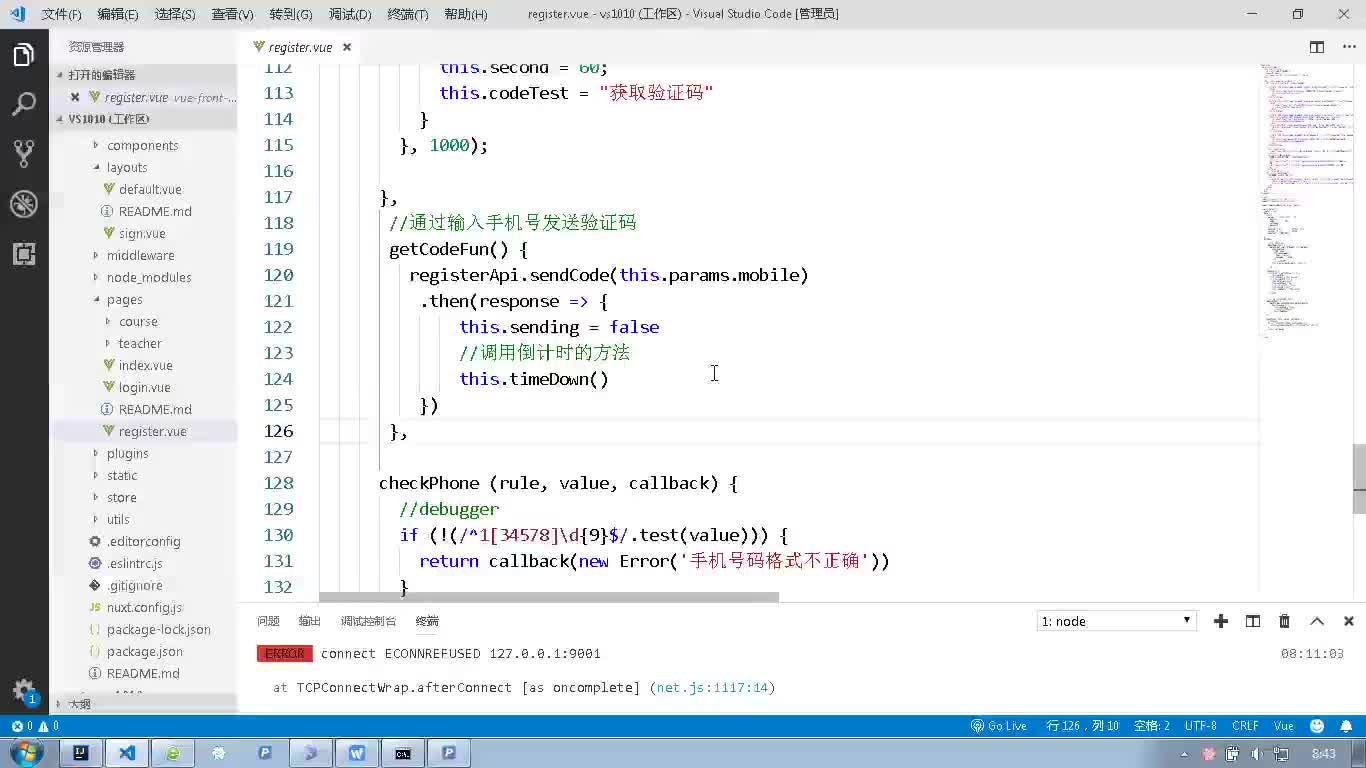Open login.vue in the file tree
The height and width of the screenshot is (768, 1366).
click(x=144, y=387)
